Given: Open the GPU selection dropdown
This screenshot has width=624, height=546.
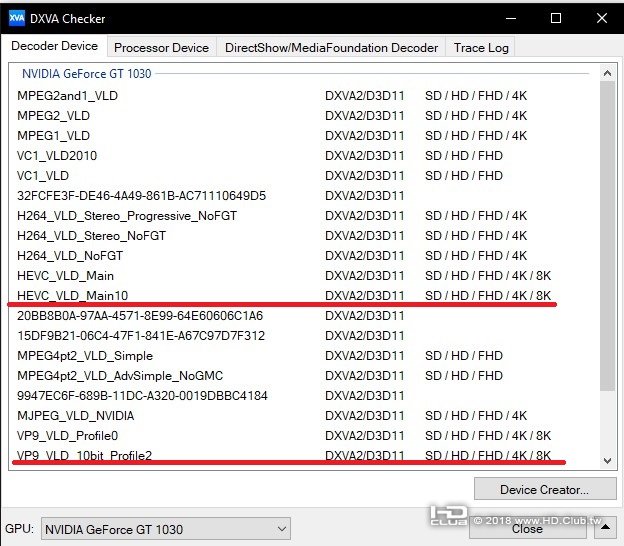Looking at the screenshot, I should tap(166, 529).
